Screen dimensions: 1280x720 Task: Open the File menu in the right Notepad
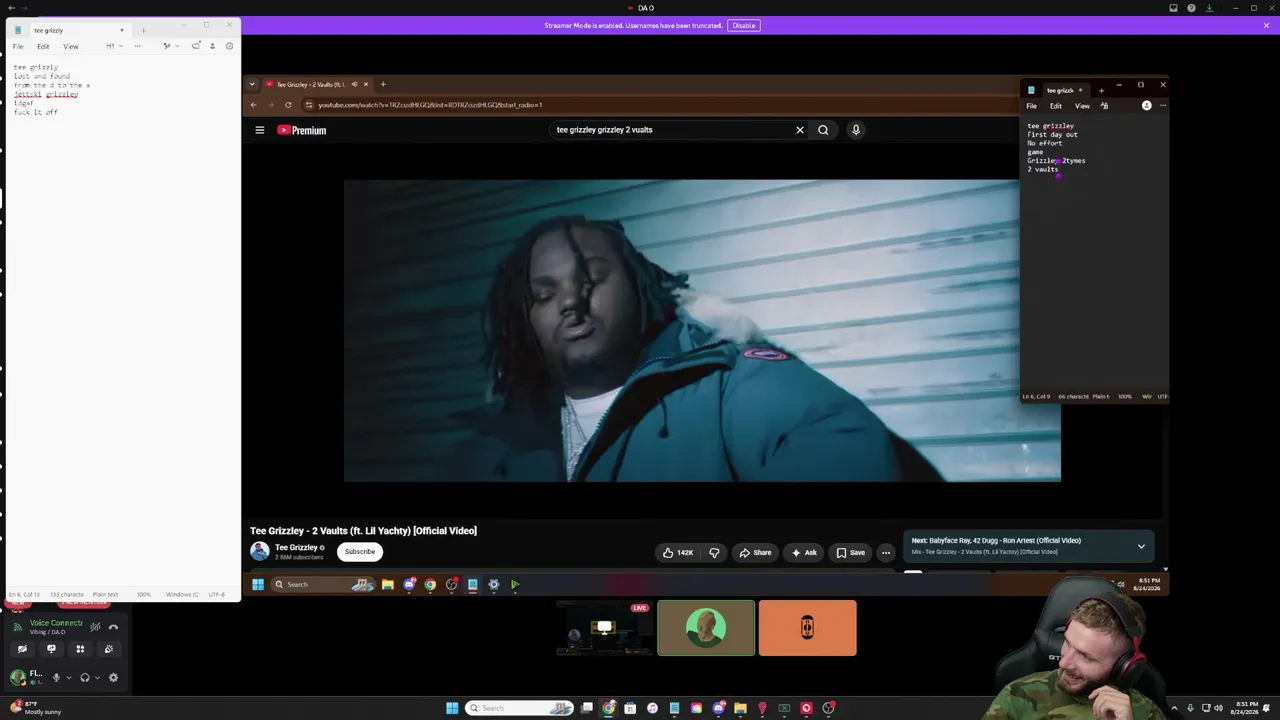(x=1032, y=106)
